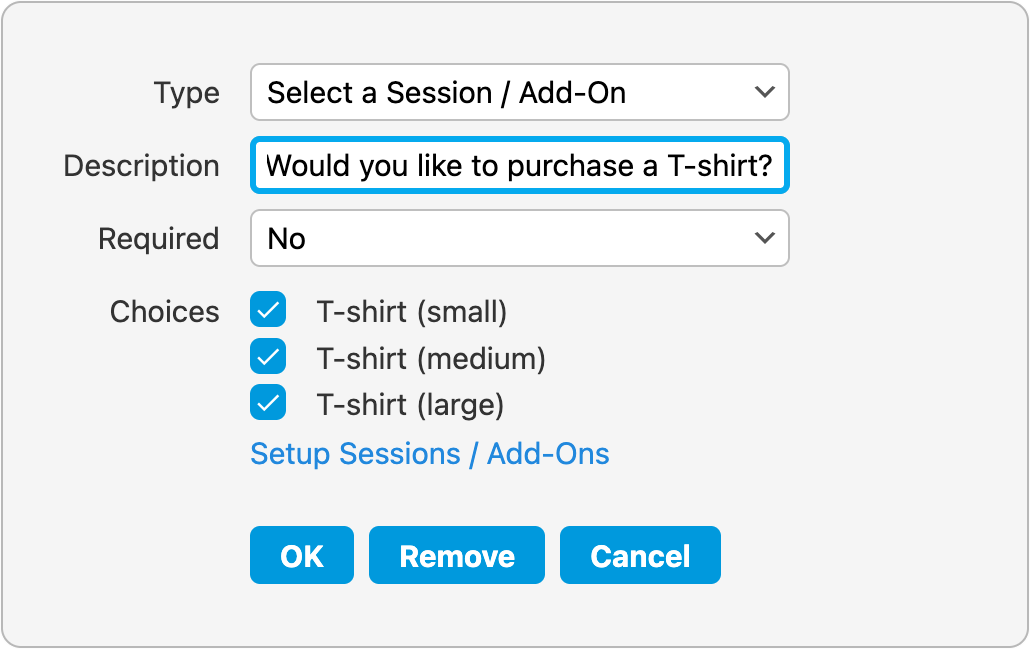Click the 'T-shirt (medium)' choice label

(x=431, y=358)
